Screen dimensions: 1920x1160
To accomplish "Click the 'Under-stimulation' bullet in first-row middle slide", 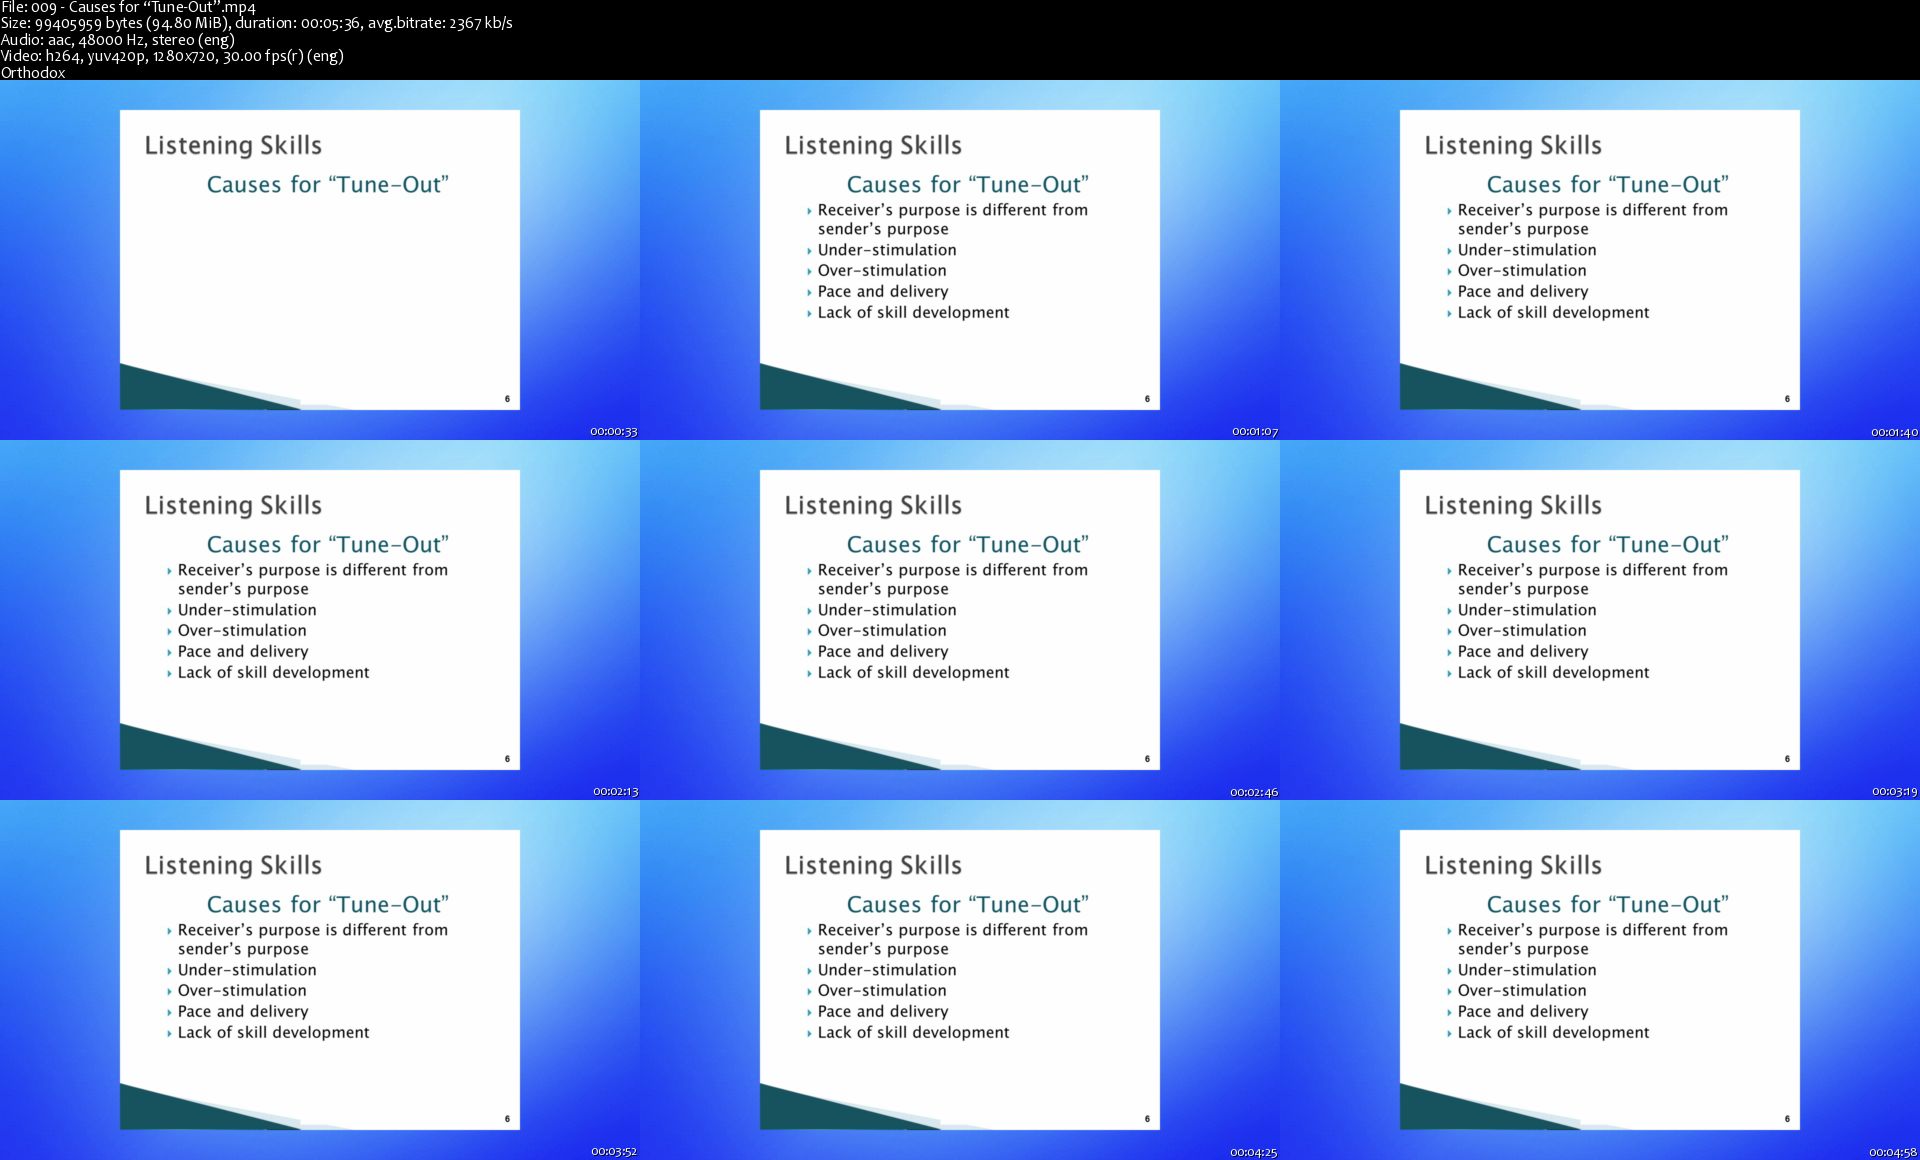I will (x=886, y=250).
